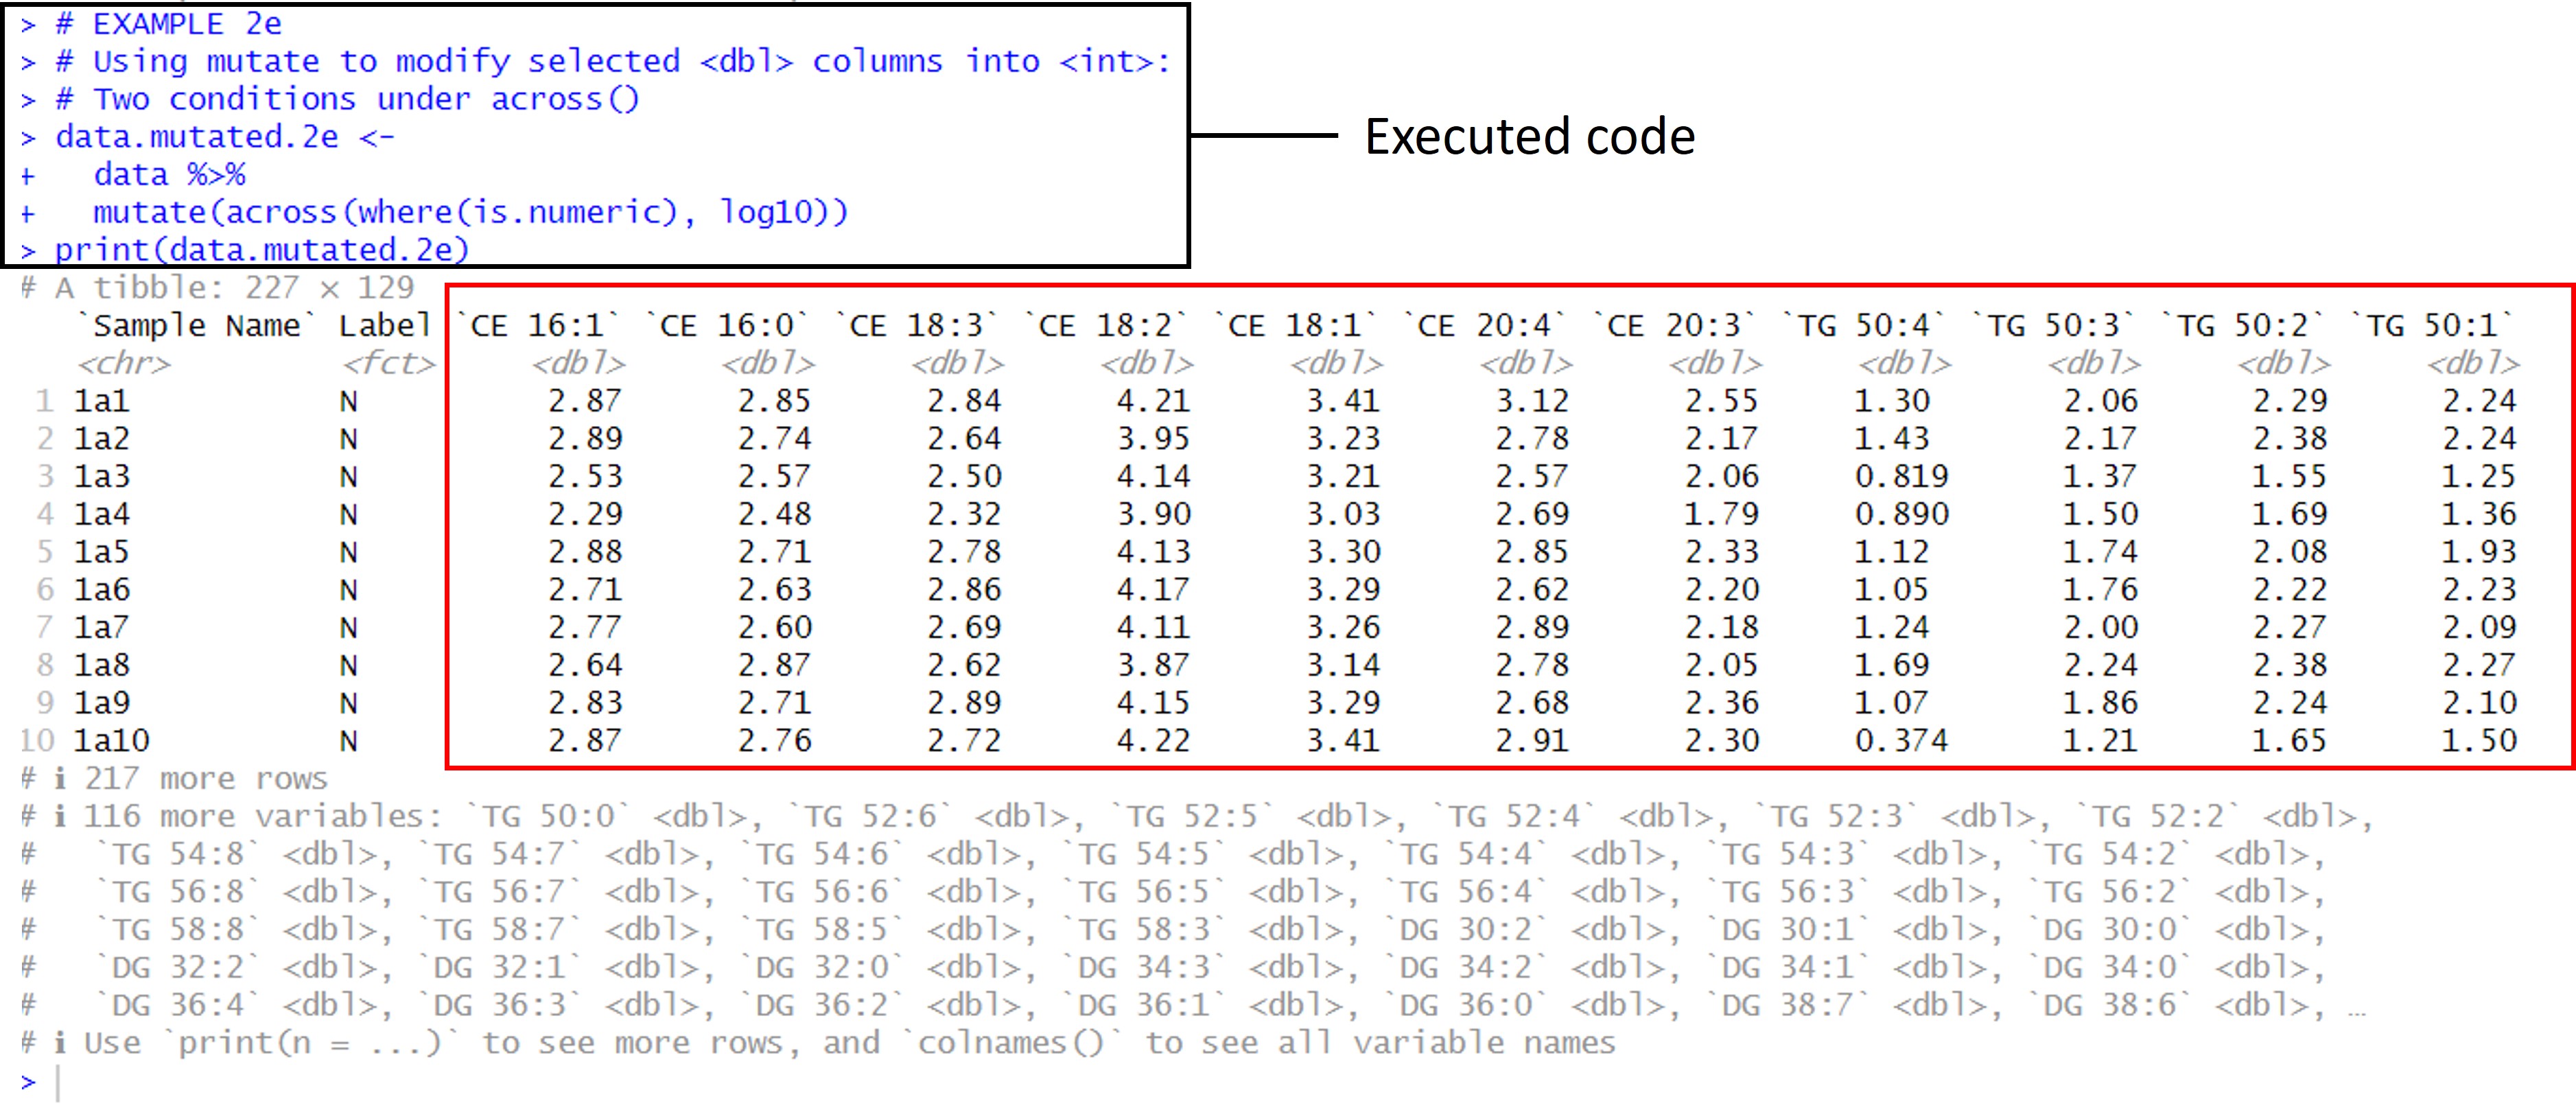
Task: Click the 'CE 16:0' column header
Action: 728,326
